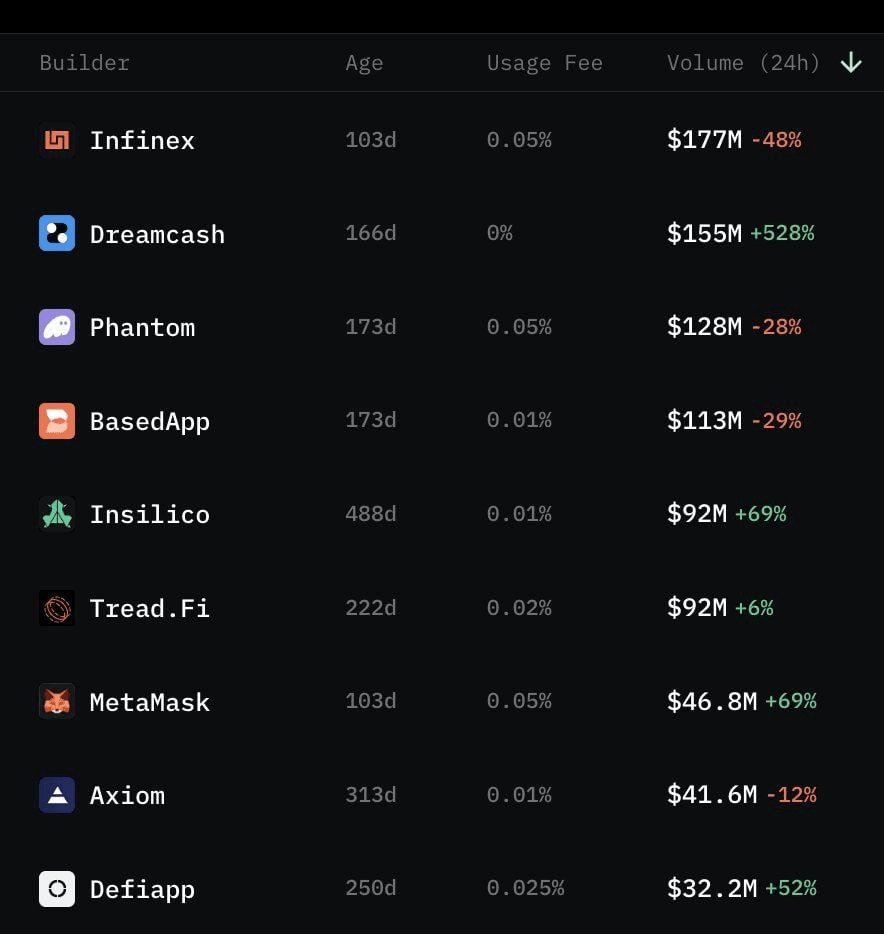Open the Dreamcash builder name link
The width and height of the screenshot is (884, 934).
pos(157,234)
